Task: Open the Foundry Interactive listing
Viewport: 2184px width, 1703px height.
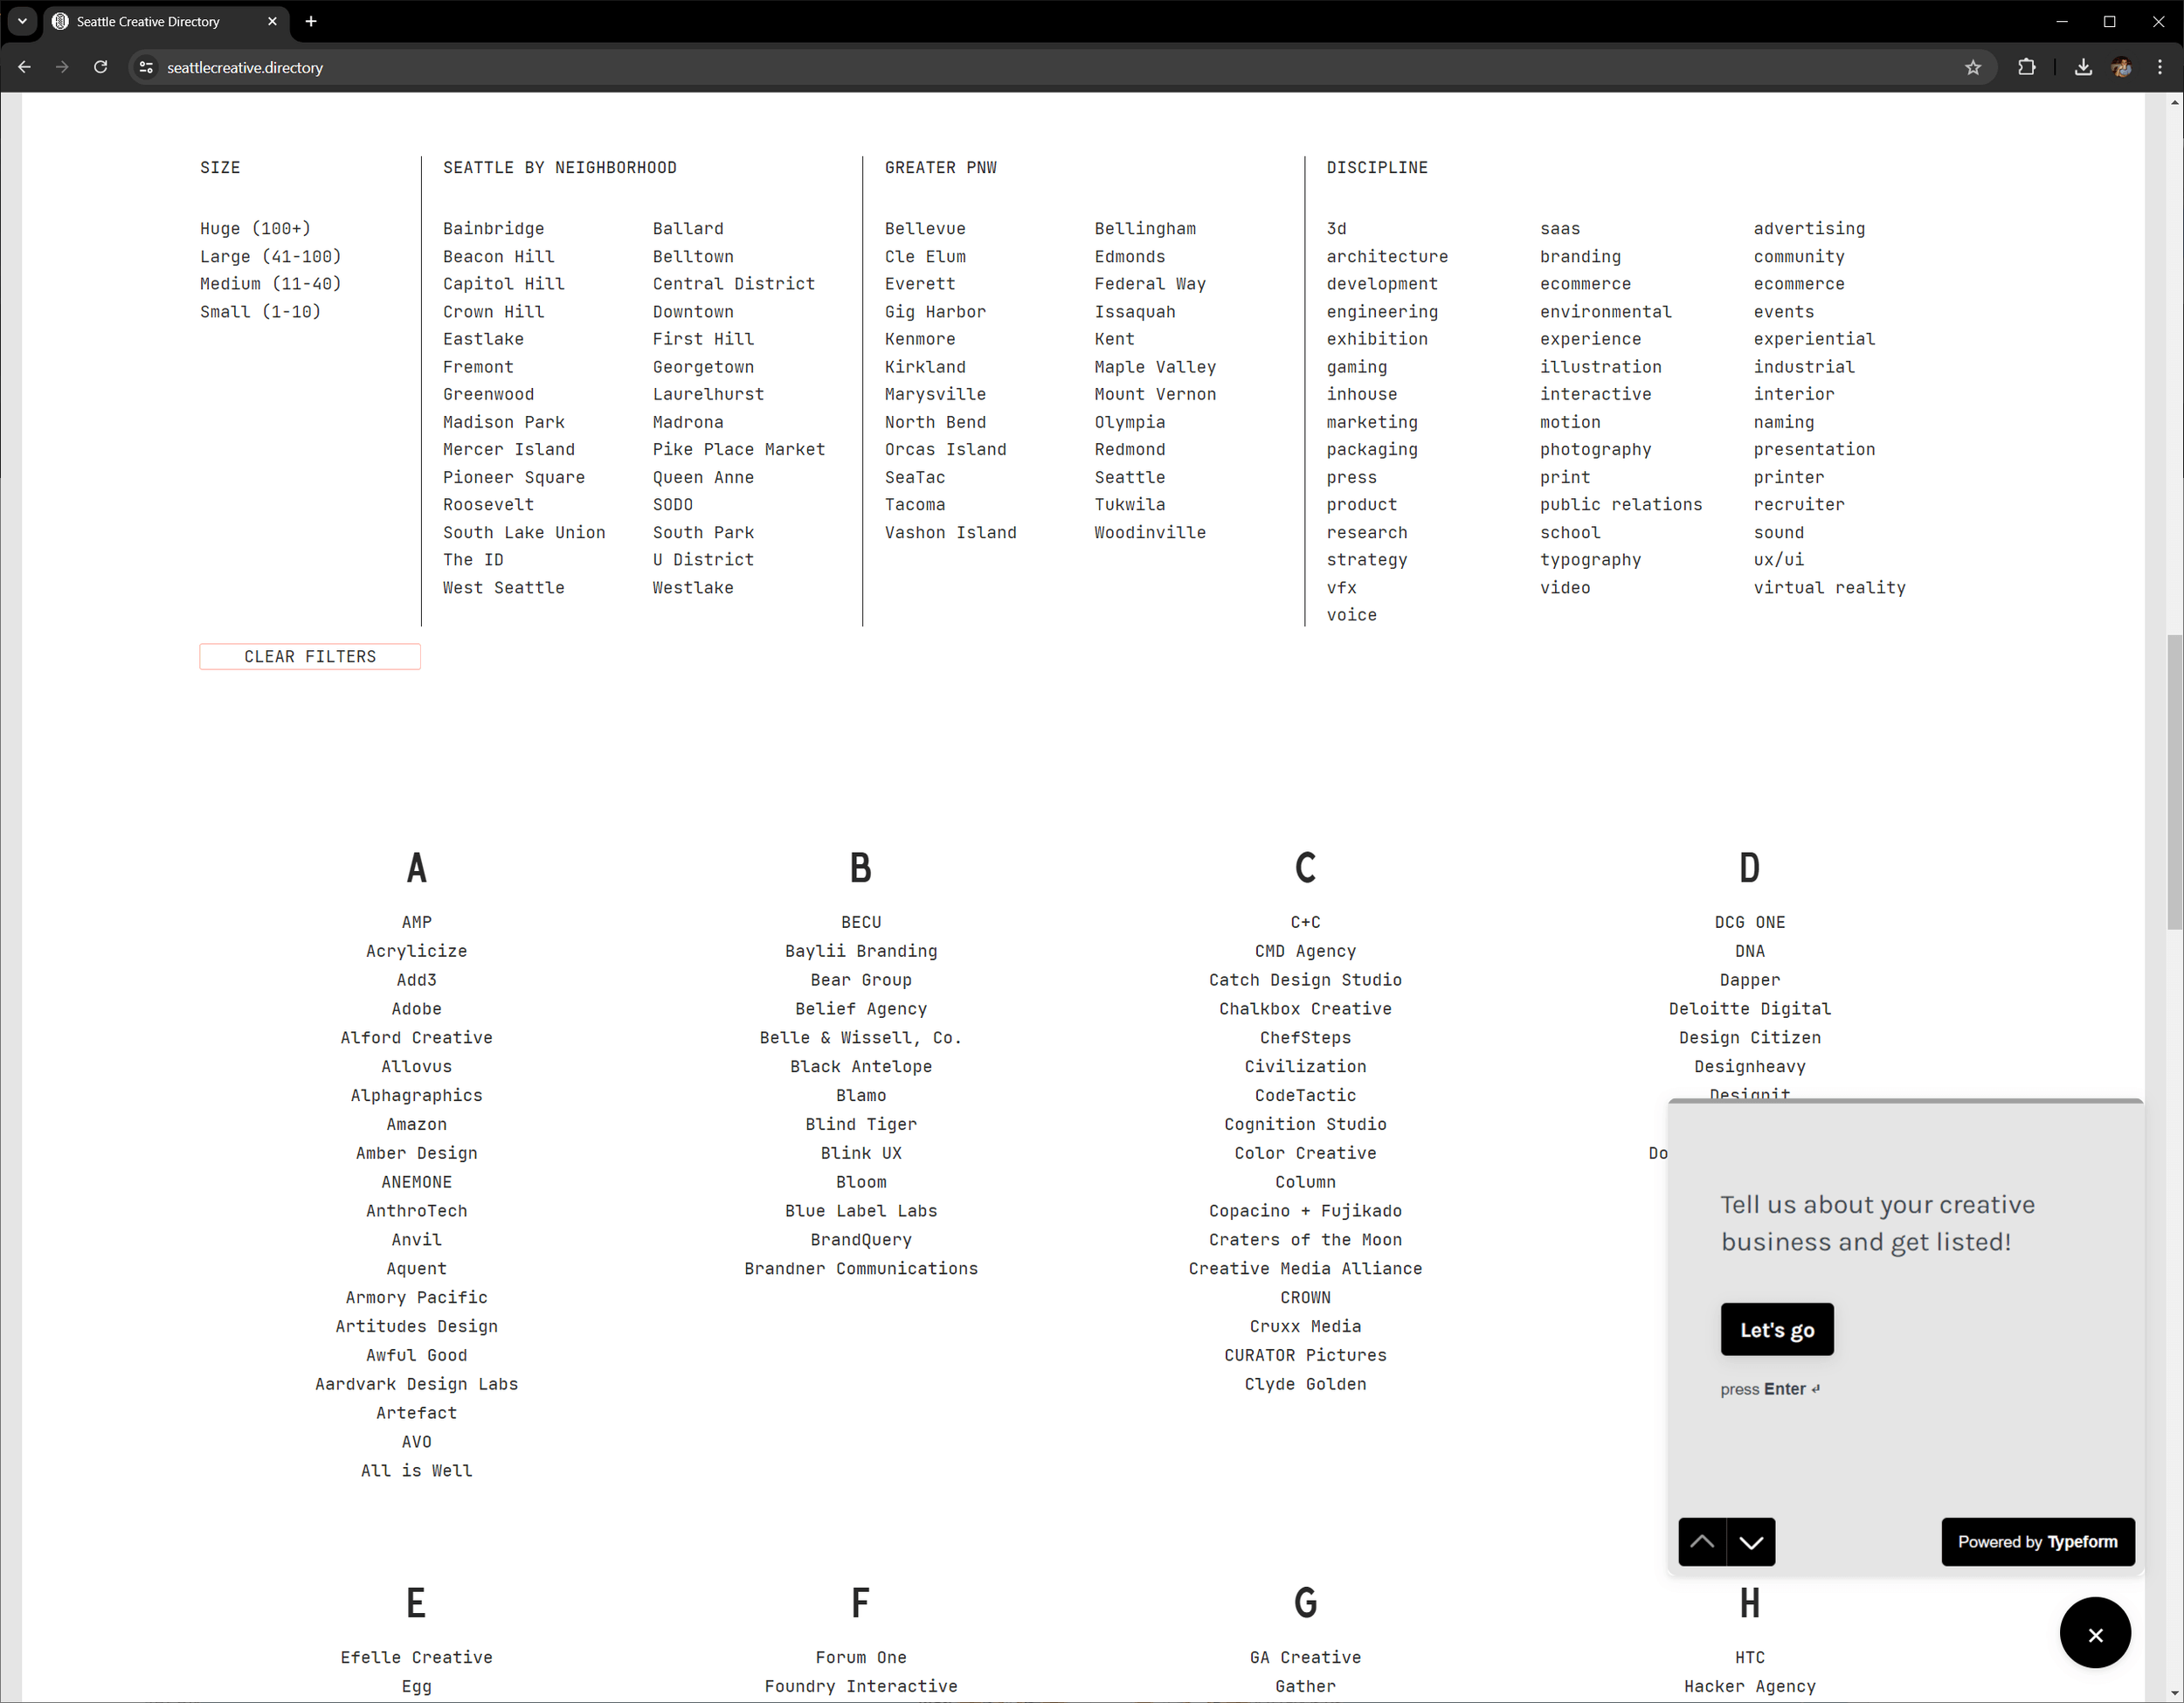Action: point(861,1687)
